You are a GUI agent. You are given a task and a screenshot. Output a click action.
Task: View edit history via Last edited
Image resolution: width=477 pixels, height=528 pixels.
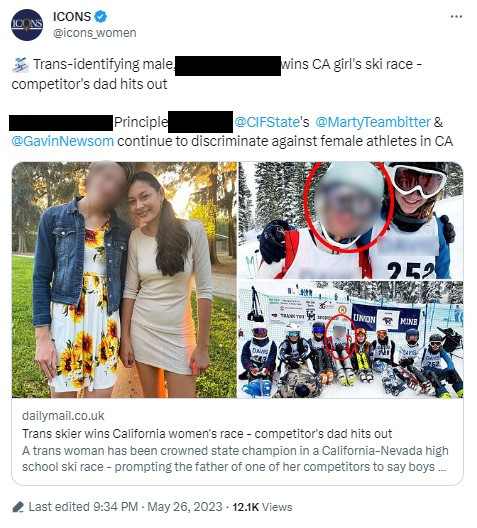click(59, 507)
